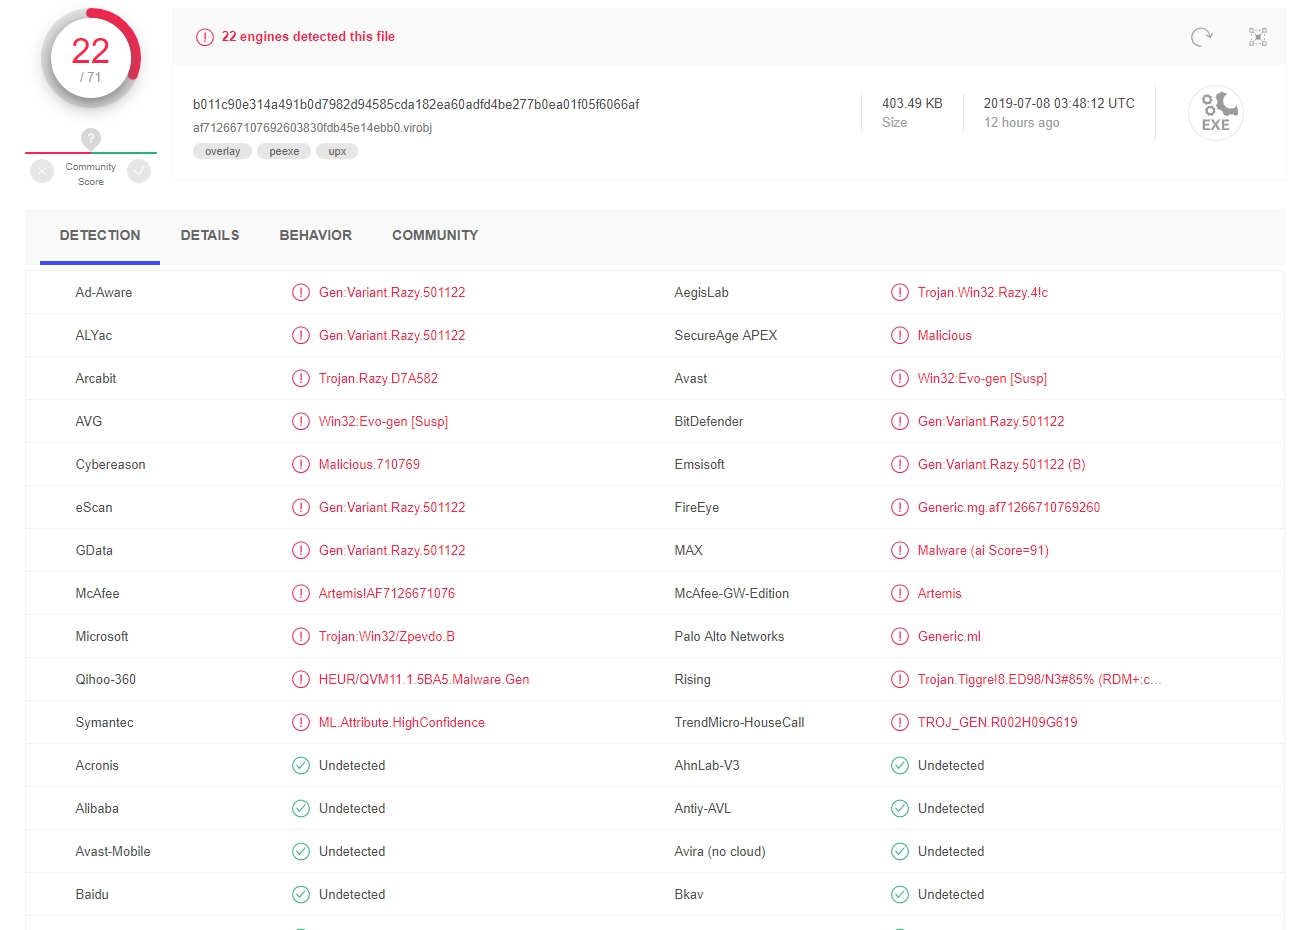Click the upx tag

[337, 151]
